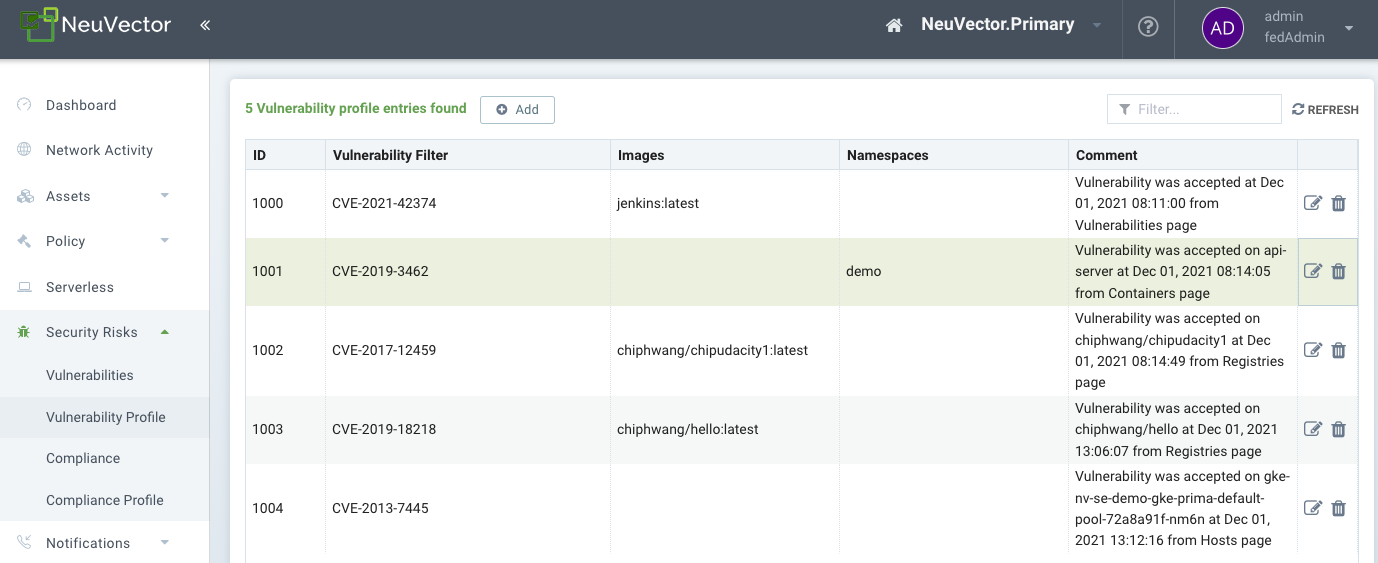
Task: Open NeuVector.Primary cluster dropdown
Action: coord(1097,26)
